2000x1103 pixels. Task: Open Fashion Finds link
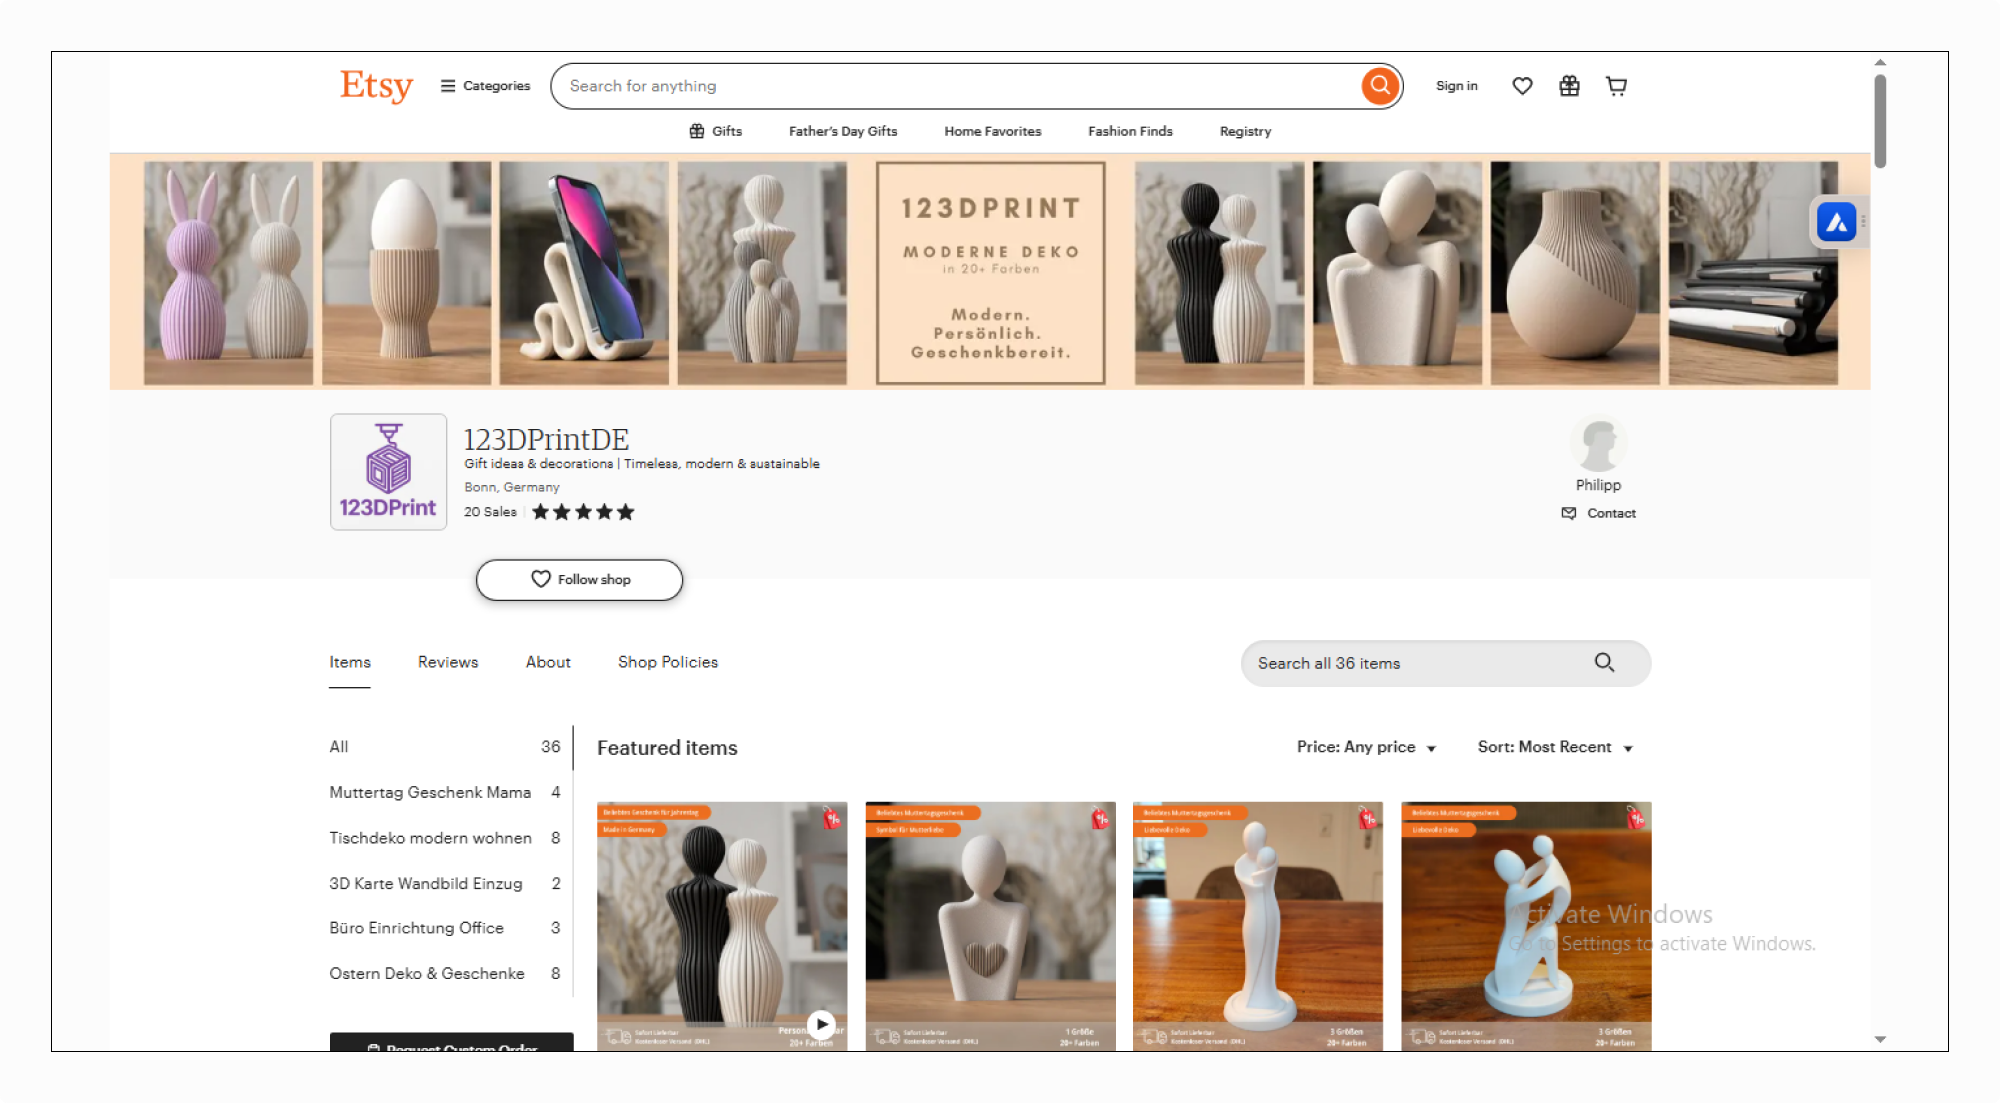click(x=1130, y=131)
